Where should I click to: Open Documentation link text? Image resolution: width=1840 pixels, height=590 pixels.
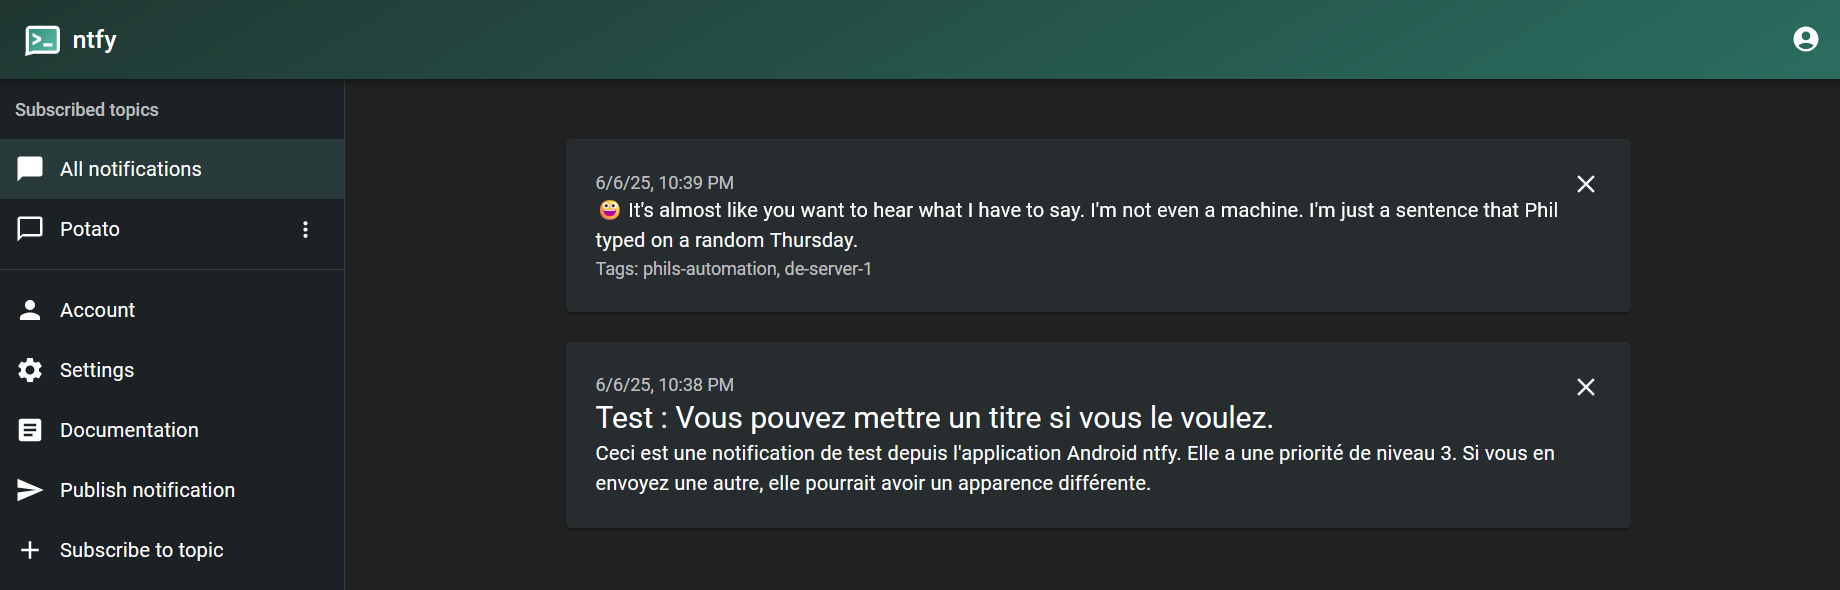tap(129, 430)
